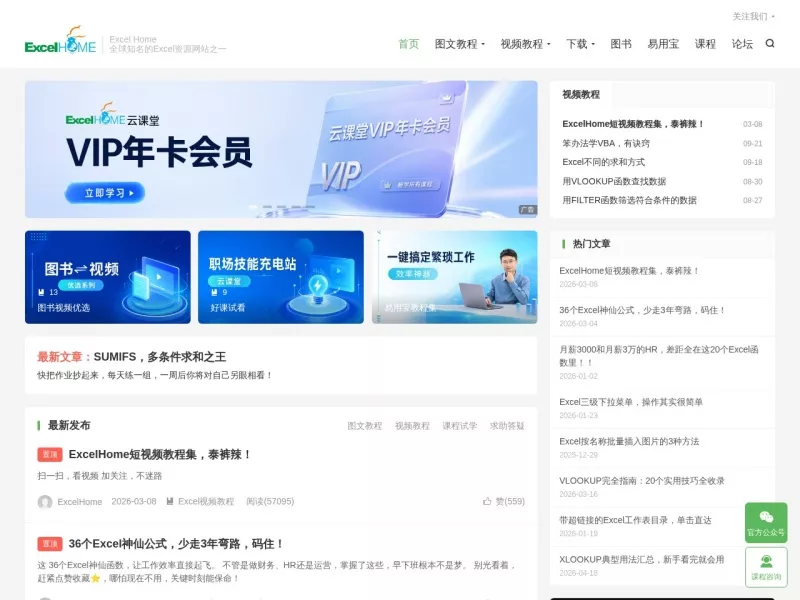The image size is (800, 600).
Task: Open post 36个Excel神仙公式 in 最新发布
Action: click(x=177, y=543)
